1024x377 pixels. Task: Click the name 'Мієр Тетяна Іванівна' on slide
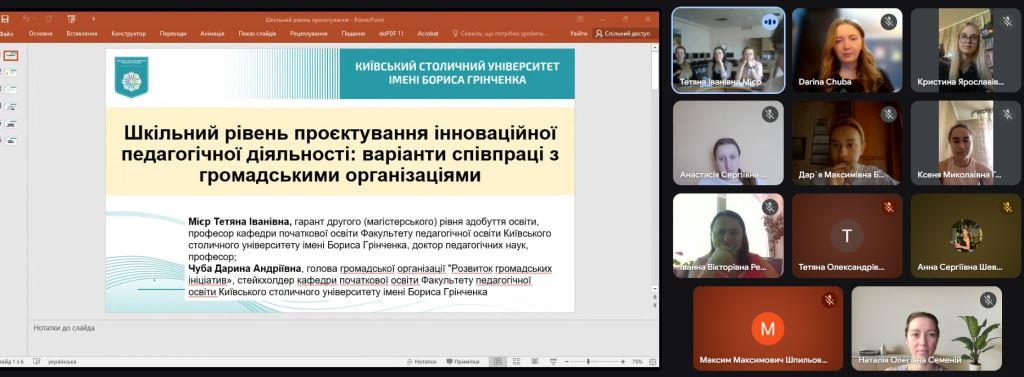(x=240, y=221)
